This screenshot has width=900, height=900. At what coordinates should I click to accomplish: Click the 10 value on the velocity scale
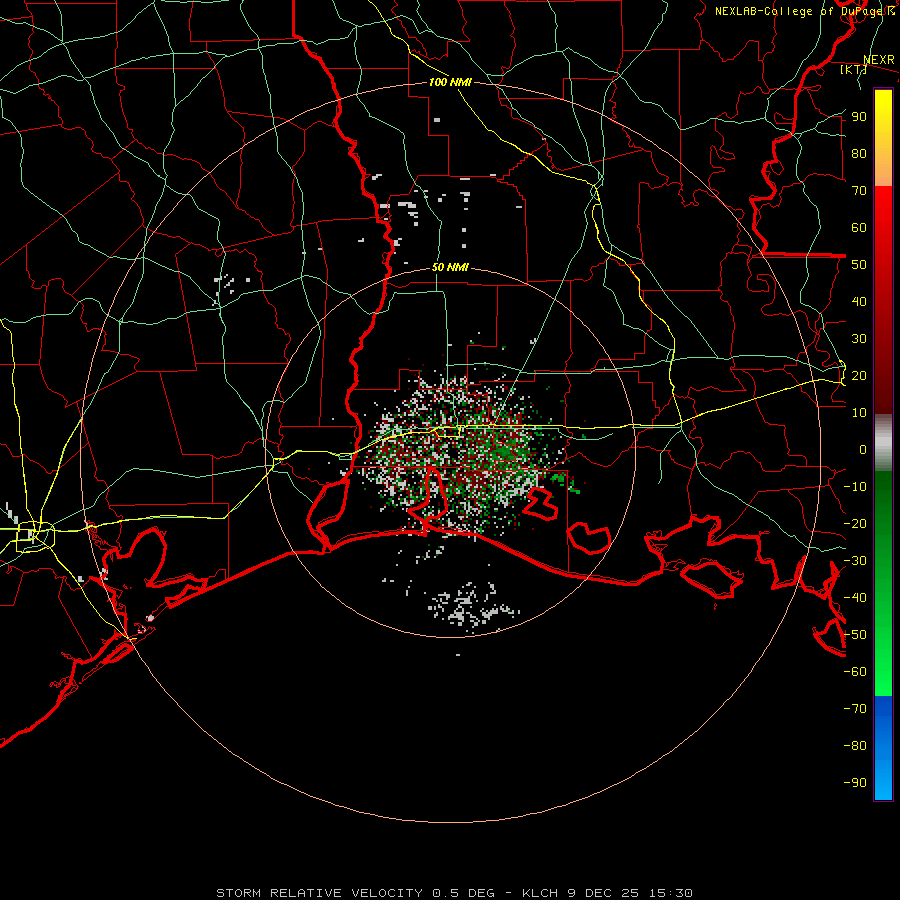[859, 413]
